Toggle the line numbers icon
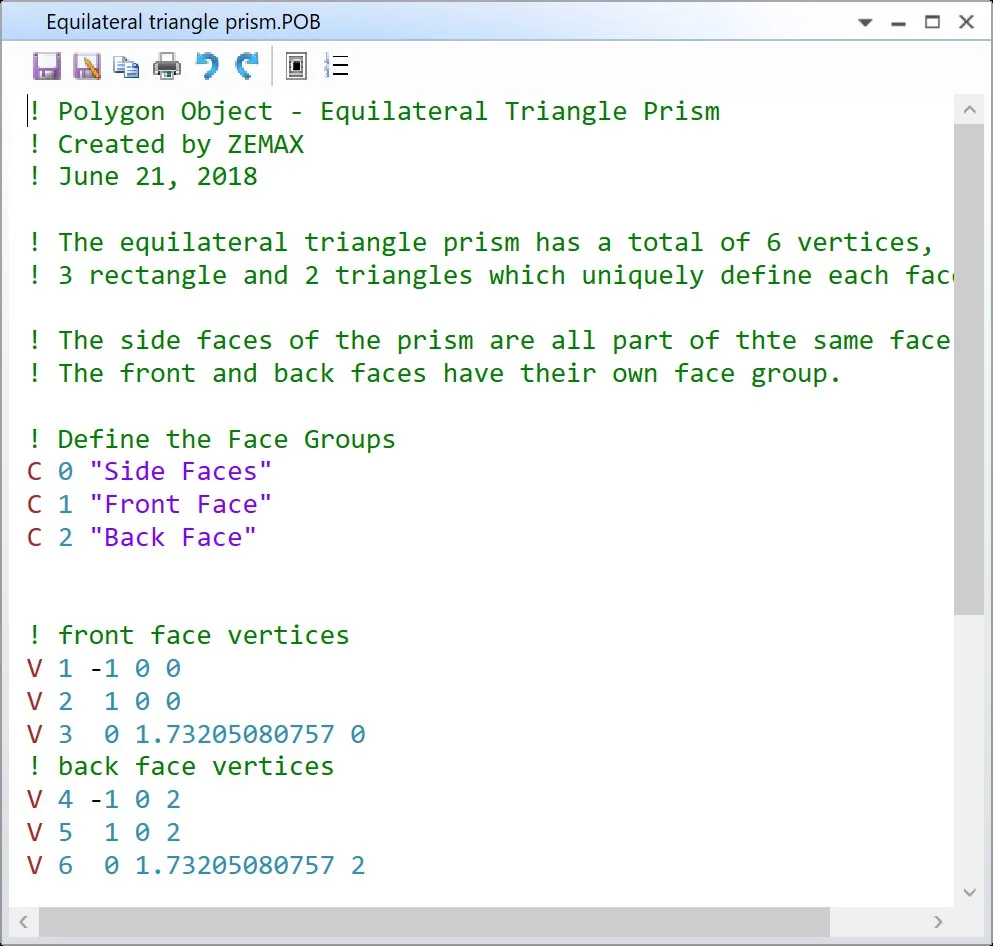 coord(336,67)
